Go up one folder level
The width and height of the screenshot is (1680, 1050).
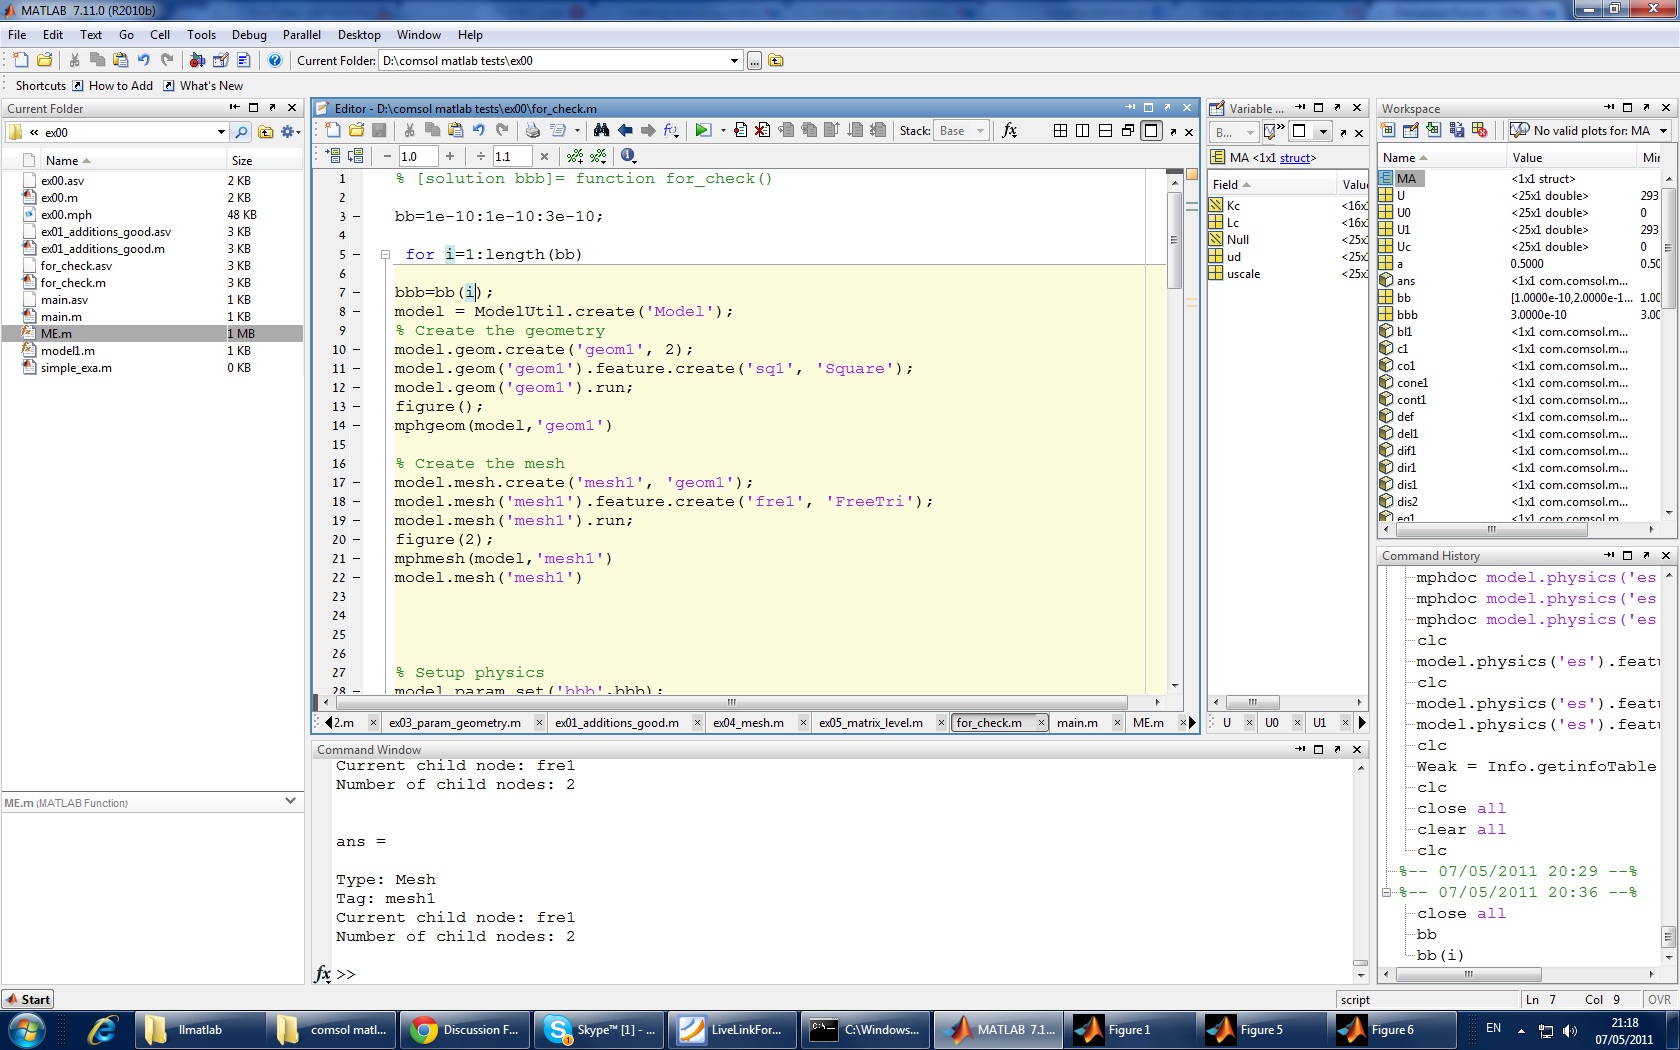point(775,61)
